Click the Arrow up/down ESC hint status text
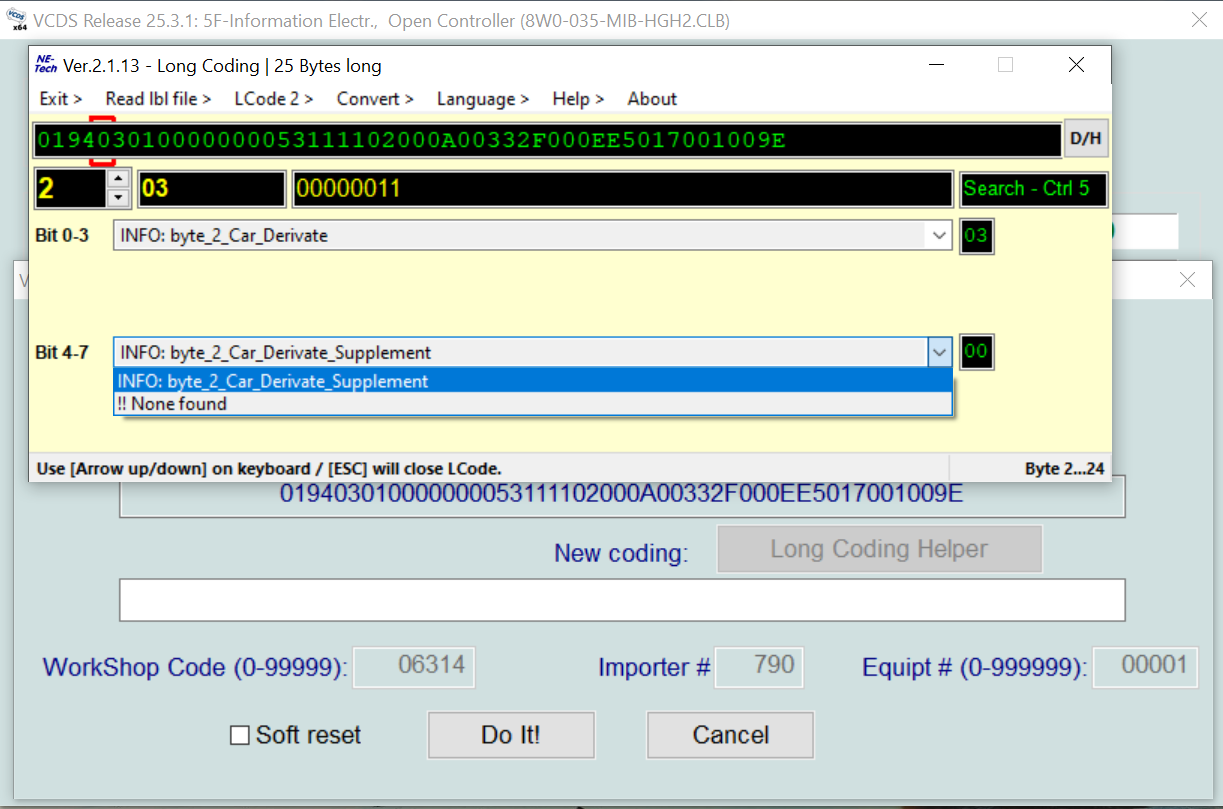The image size is (1223, 809). coord(269,468)
